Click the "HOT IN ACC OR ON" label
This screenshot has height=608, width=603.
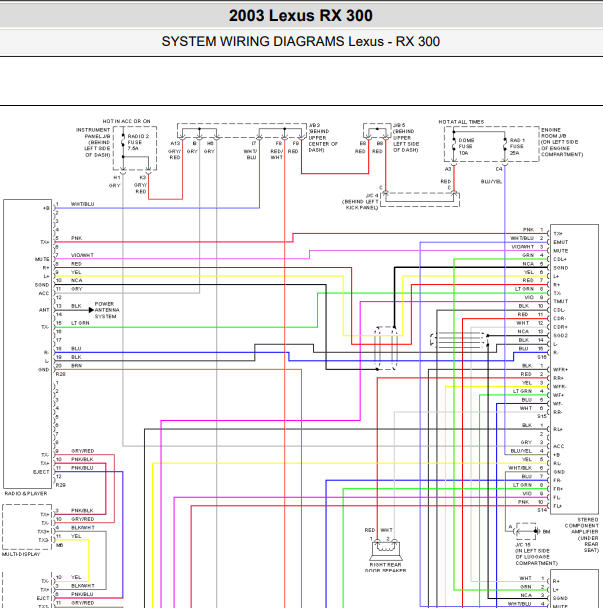click(x=126, y=121)
